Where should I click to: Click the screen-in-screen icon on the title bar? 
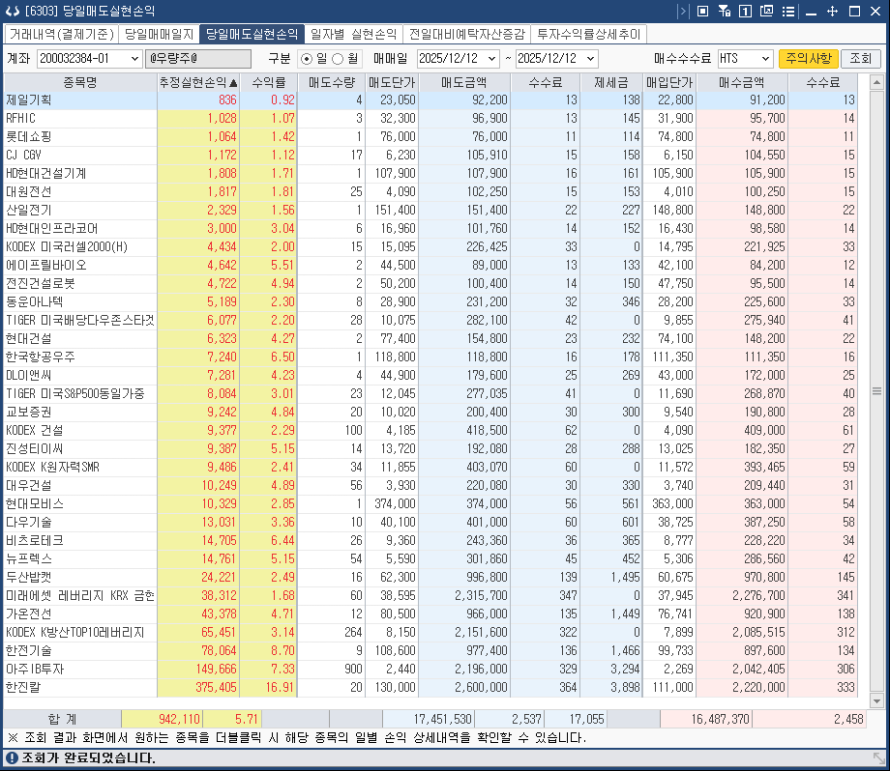click(703, 12)
